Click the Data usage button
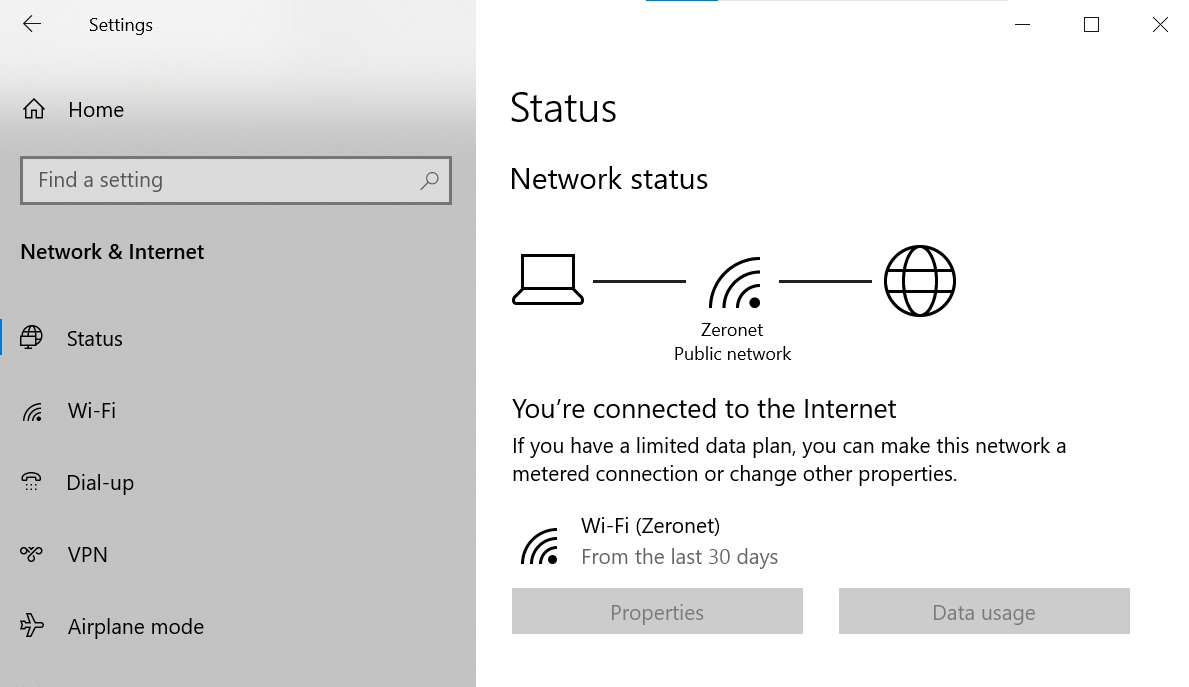 point(984,612)
